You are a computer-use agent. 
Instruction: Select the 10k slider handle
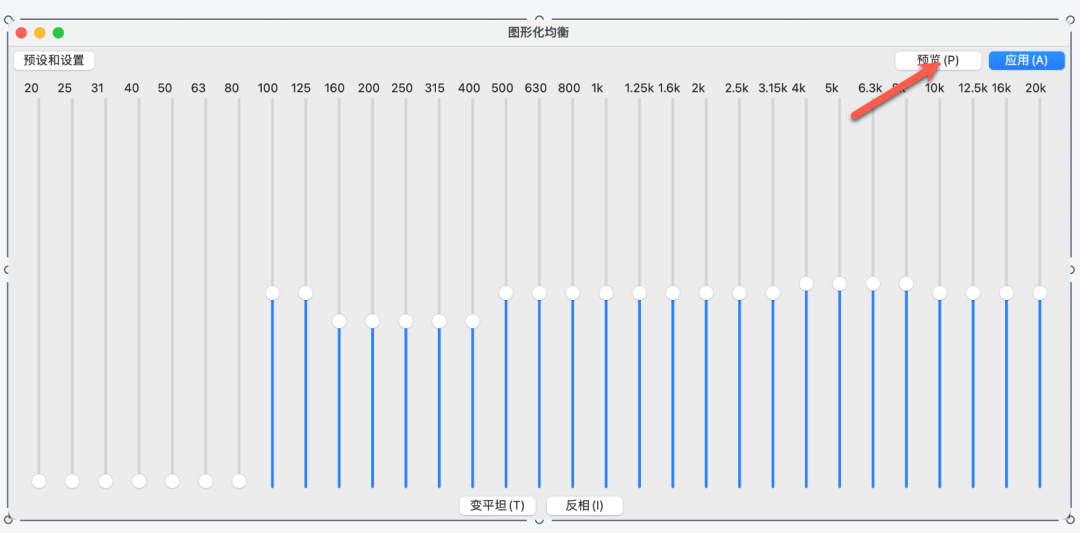pyautogui.click(x=939, y=293)
